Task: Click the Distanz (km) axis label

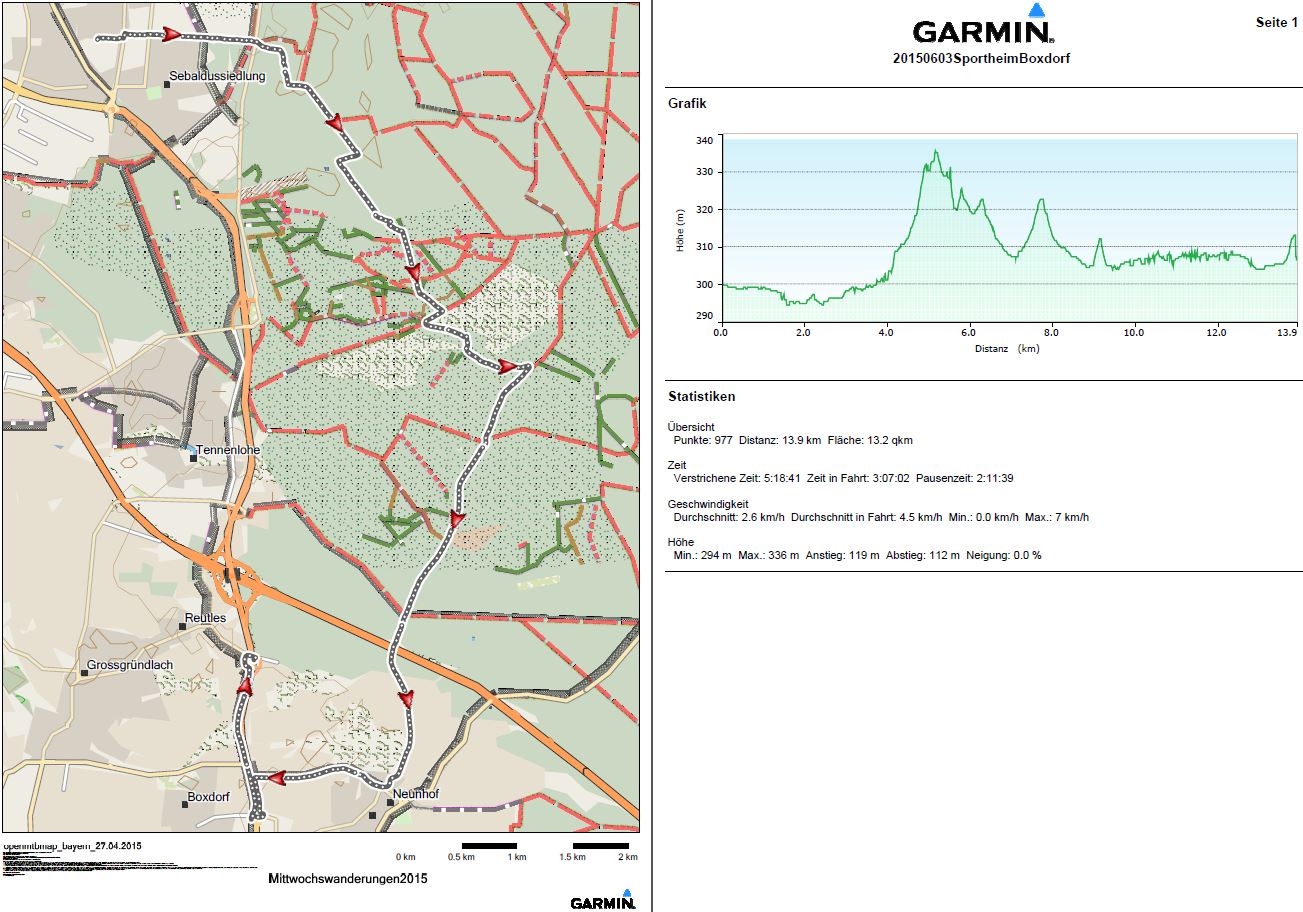Action: (x=1009, y=349)
